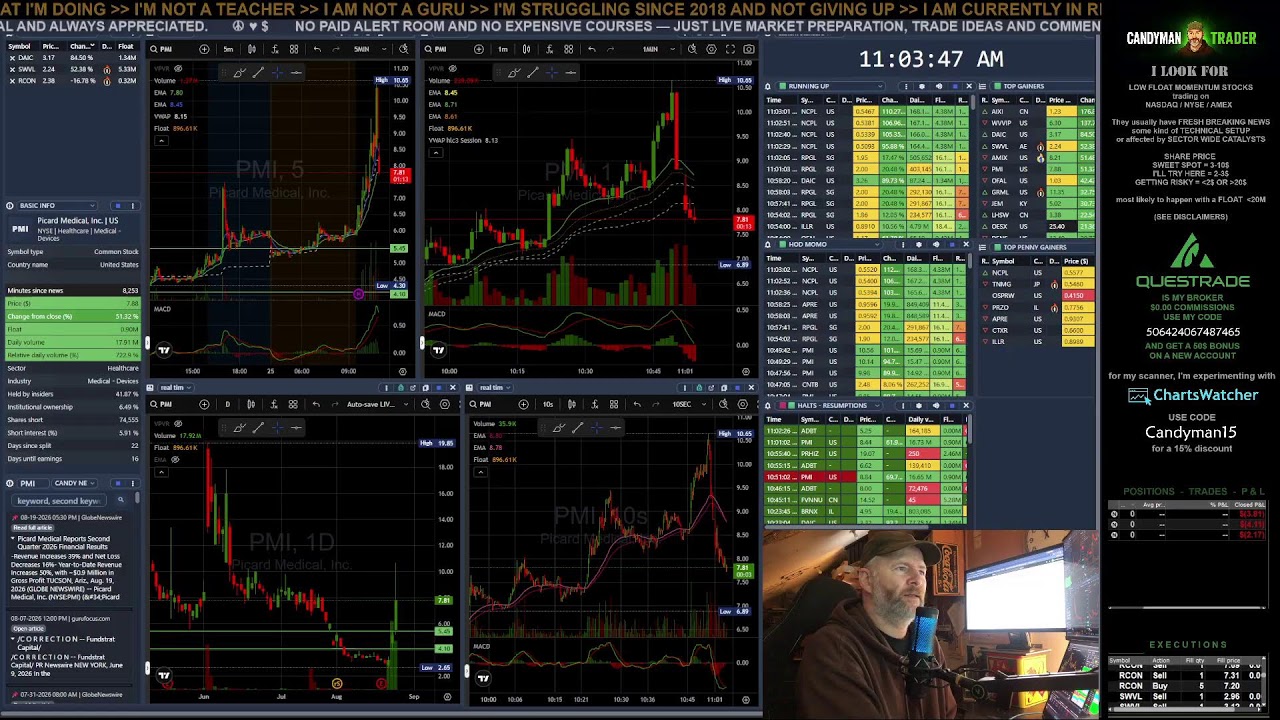Redo the last change on the 1-minute chart

click(610, 49)
